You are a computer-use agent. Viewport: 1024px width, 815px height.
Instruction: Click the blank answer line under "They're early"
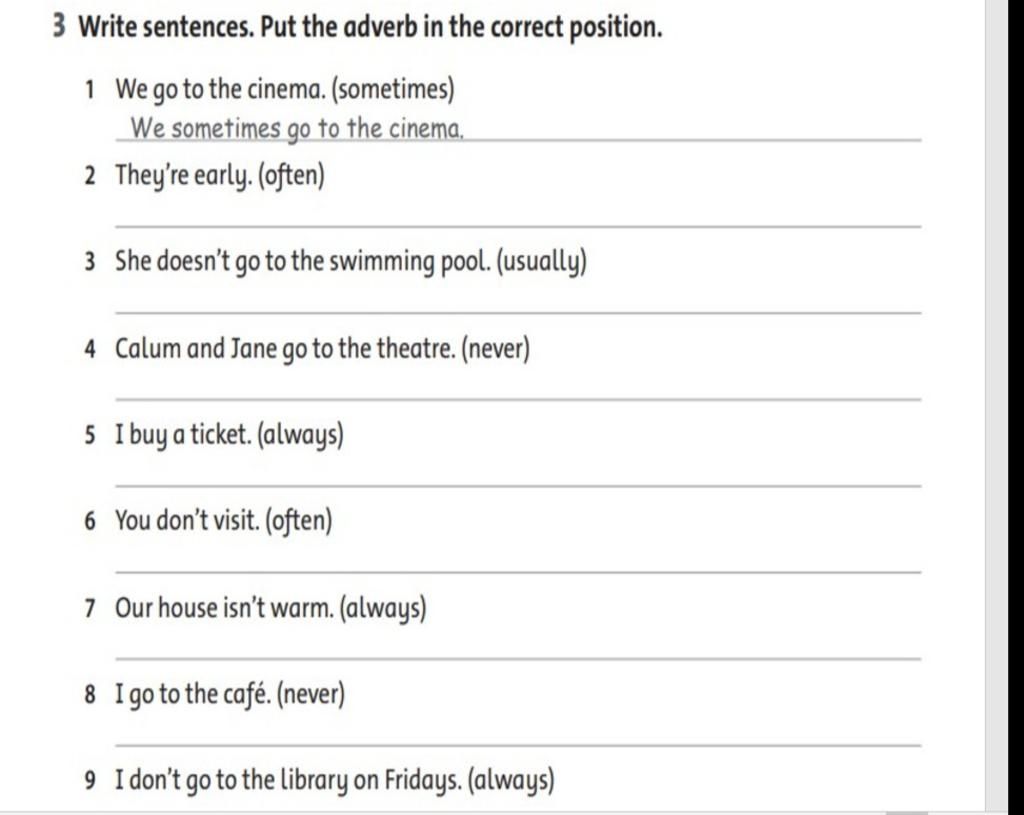pyautogui.click(x=518, y=226)
